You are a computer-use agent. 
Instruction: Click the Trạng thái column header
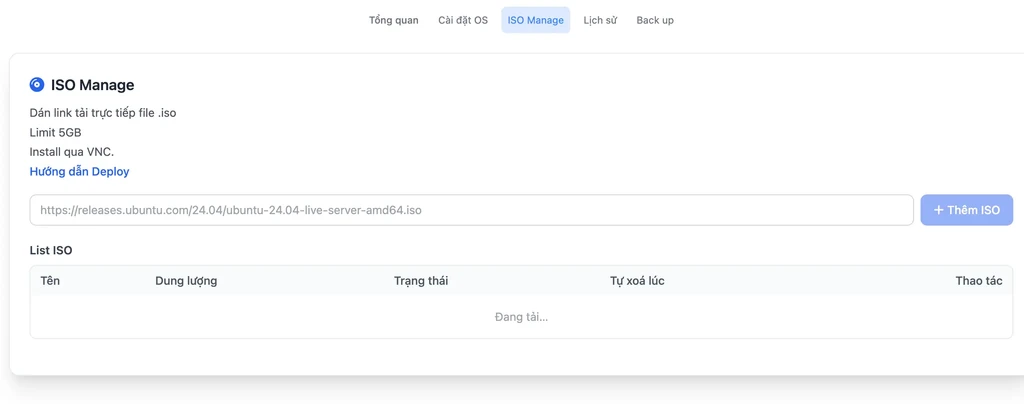(x=421, y=281)
